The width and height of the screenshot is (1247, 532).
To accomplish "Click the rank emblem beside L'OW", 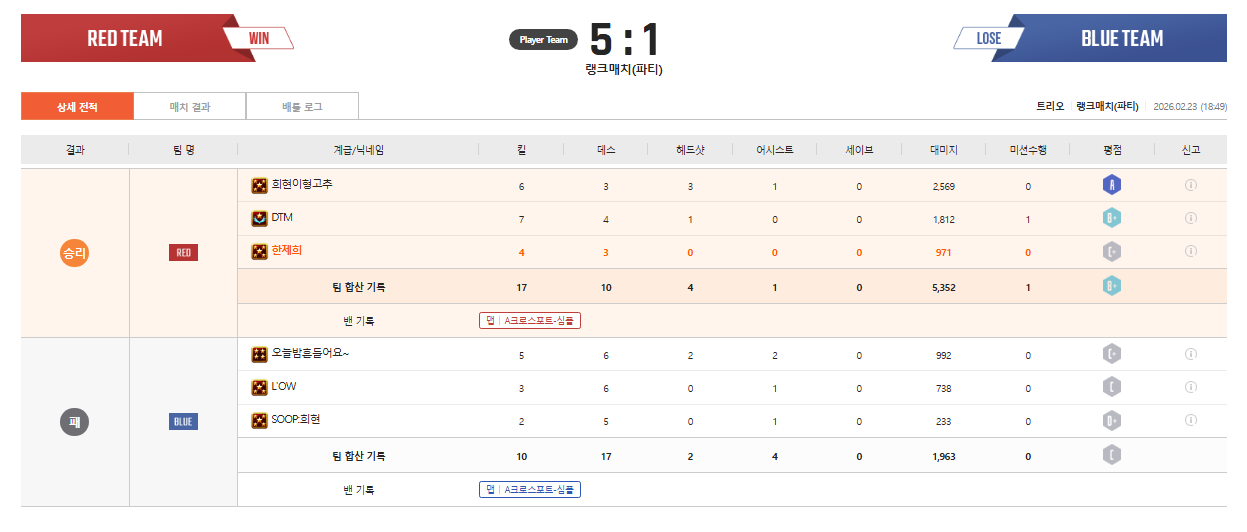I will tap(259, 387).
